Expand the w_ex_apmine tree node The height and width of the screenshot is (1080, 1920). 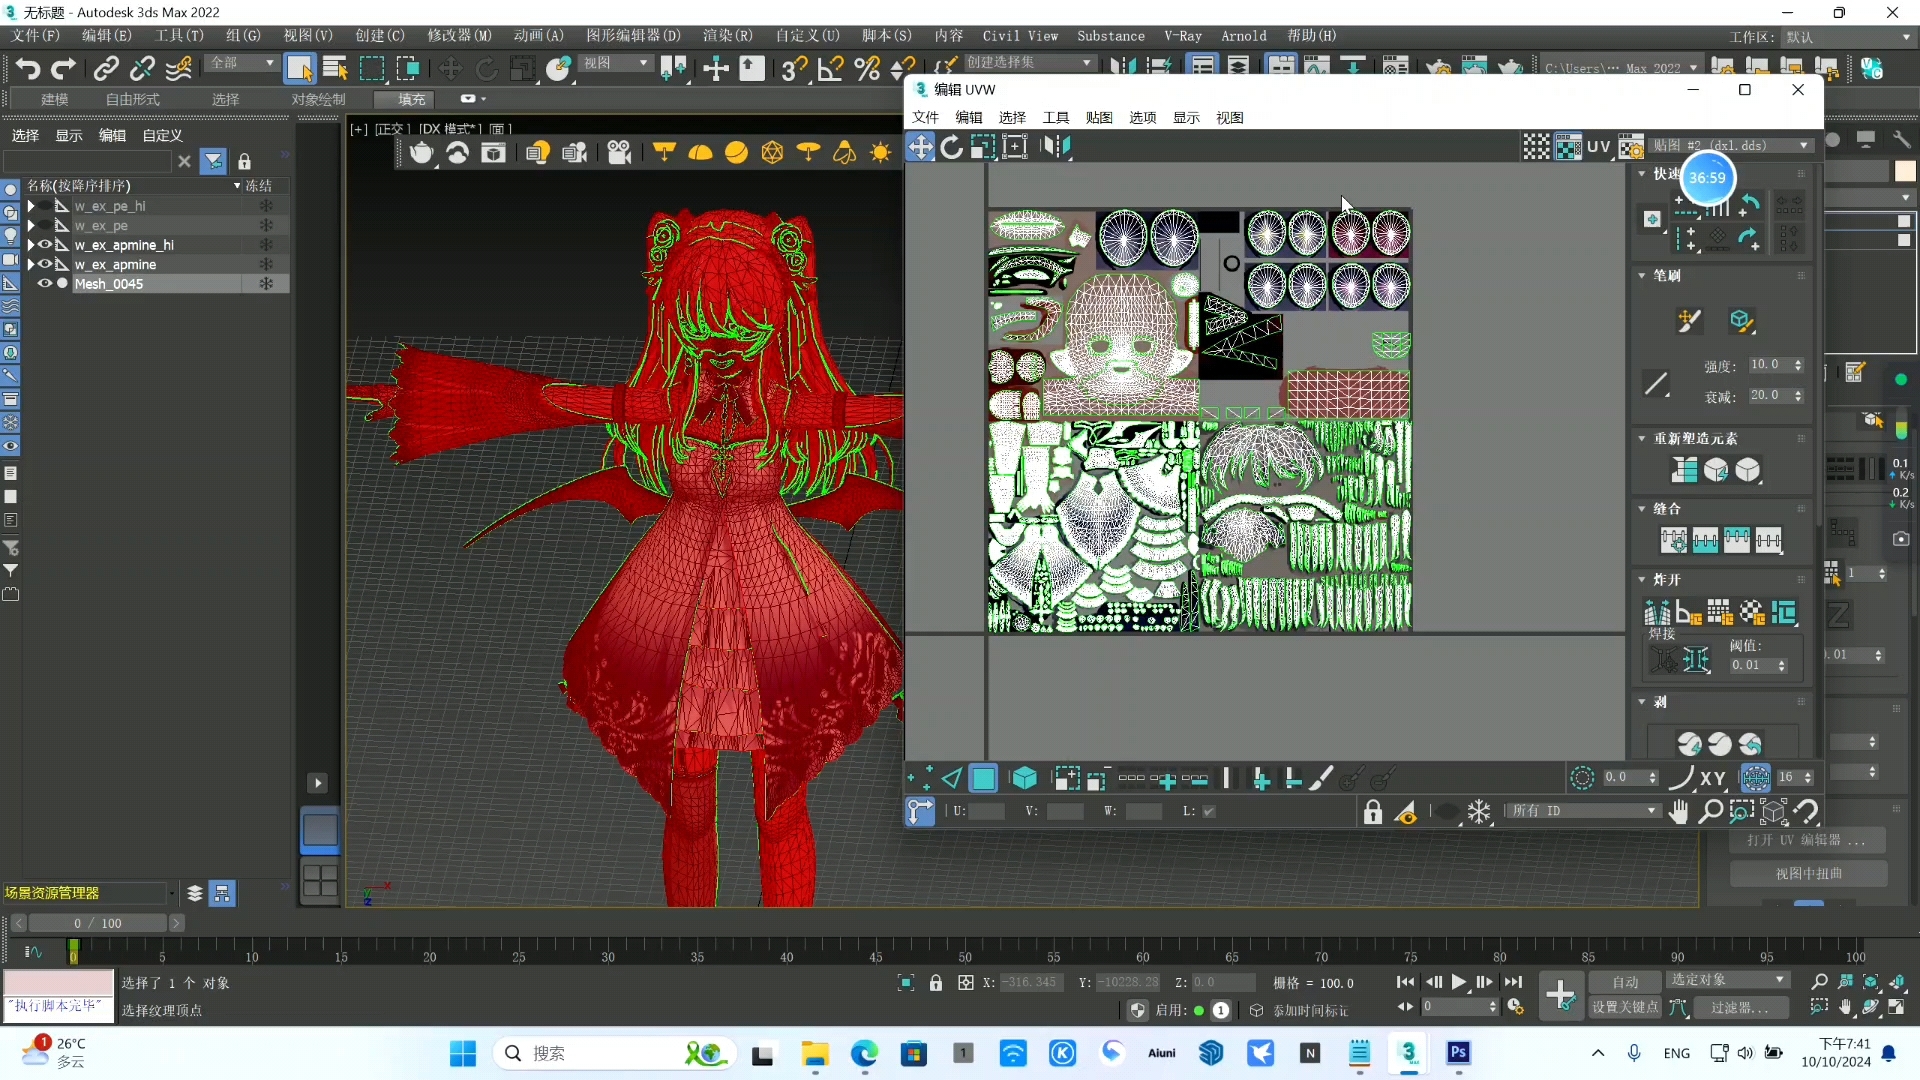coord(31,264)
